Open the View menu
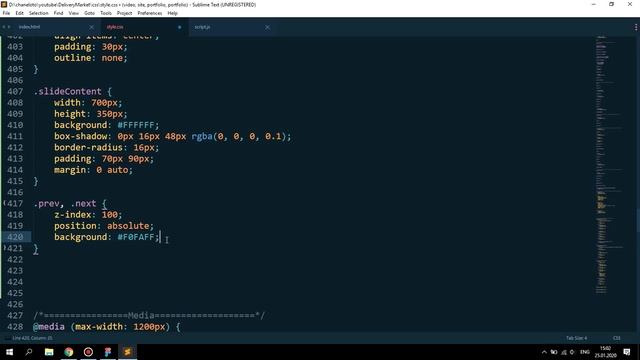 coord(73,13)
